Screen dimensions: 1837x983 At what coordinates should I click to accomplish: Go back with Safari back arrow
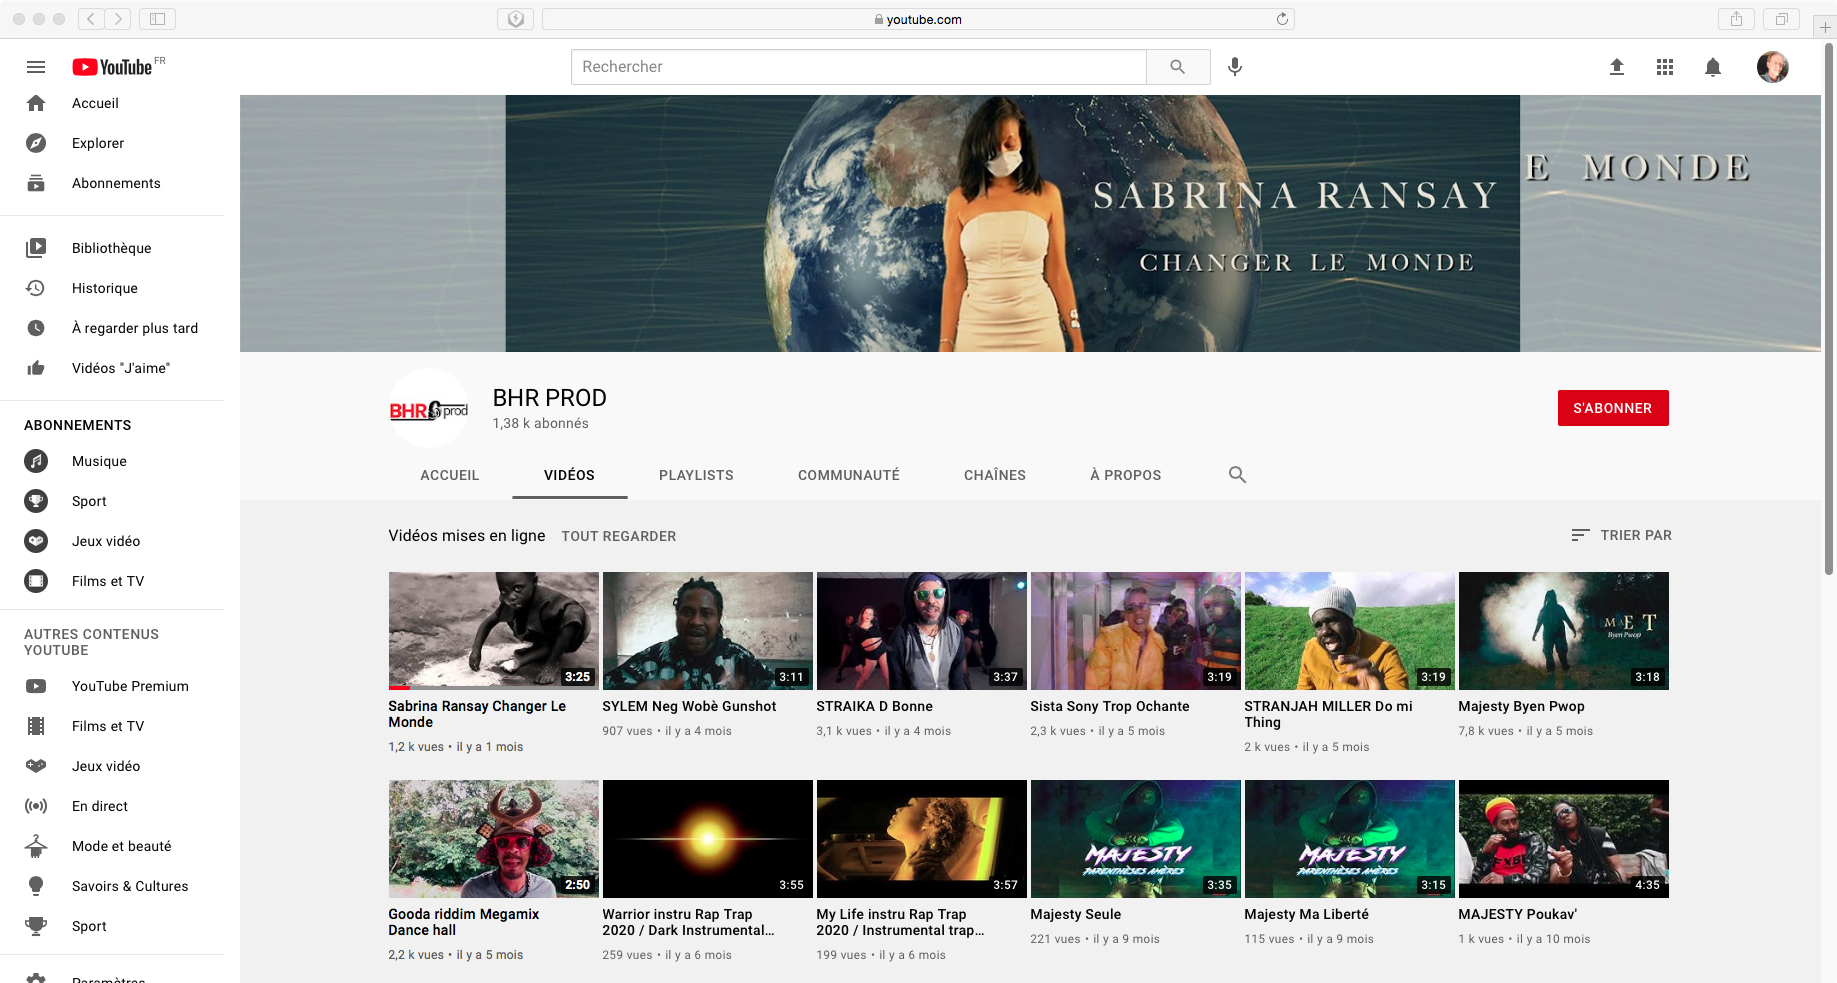coord(91,19)
